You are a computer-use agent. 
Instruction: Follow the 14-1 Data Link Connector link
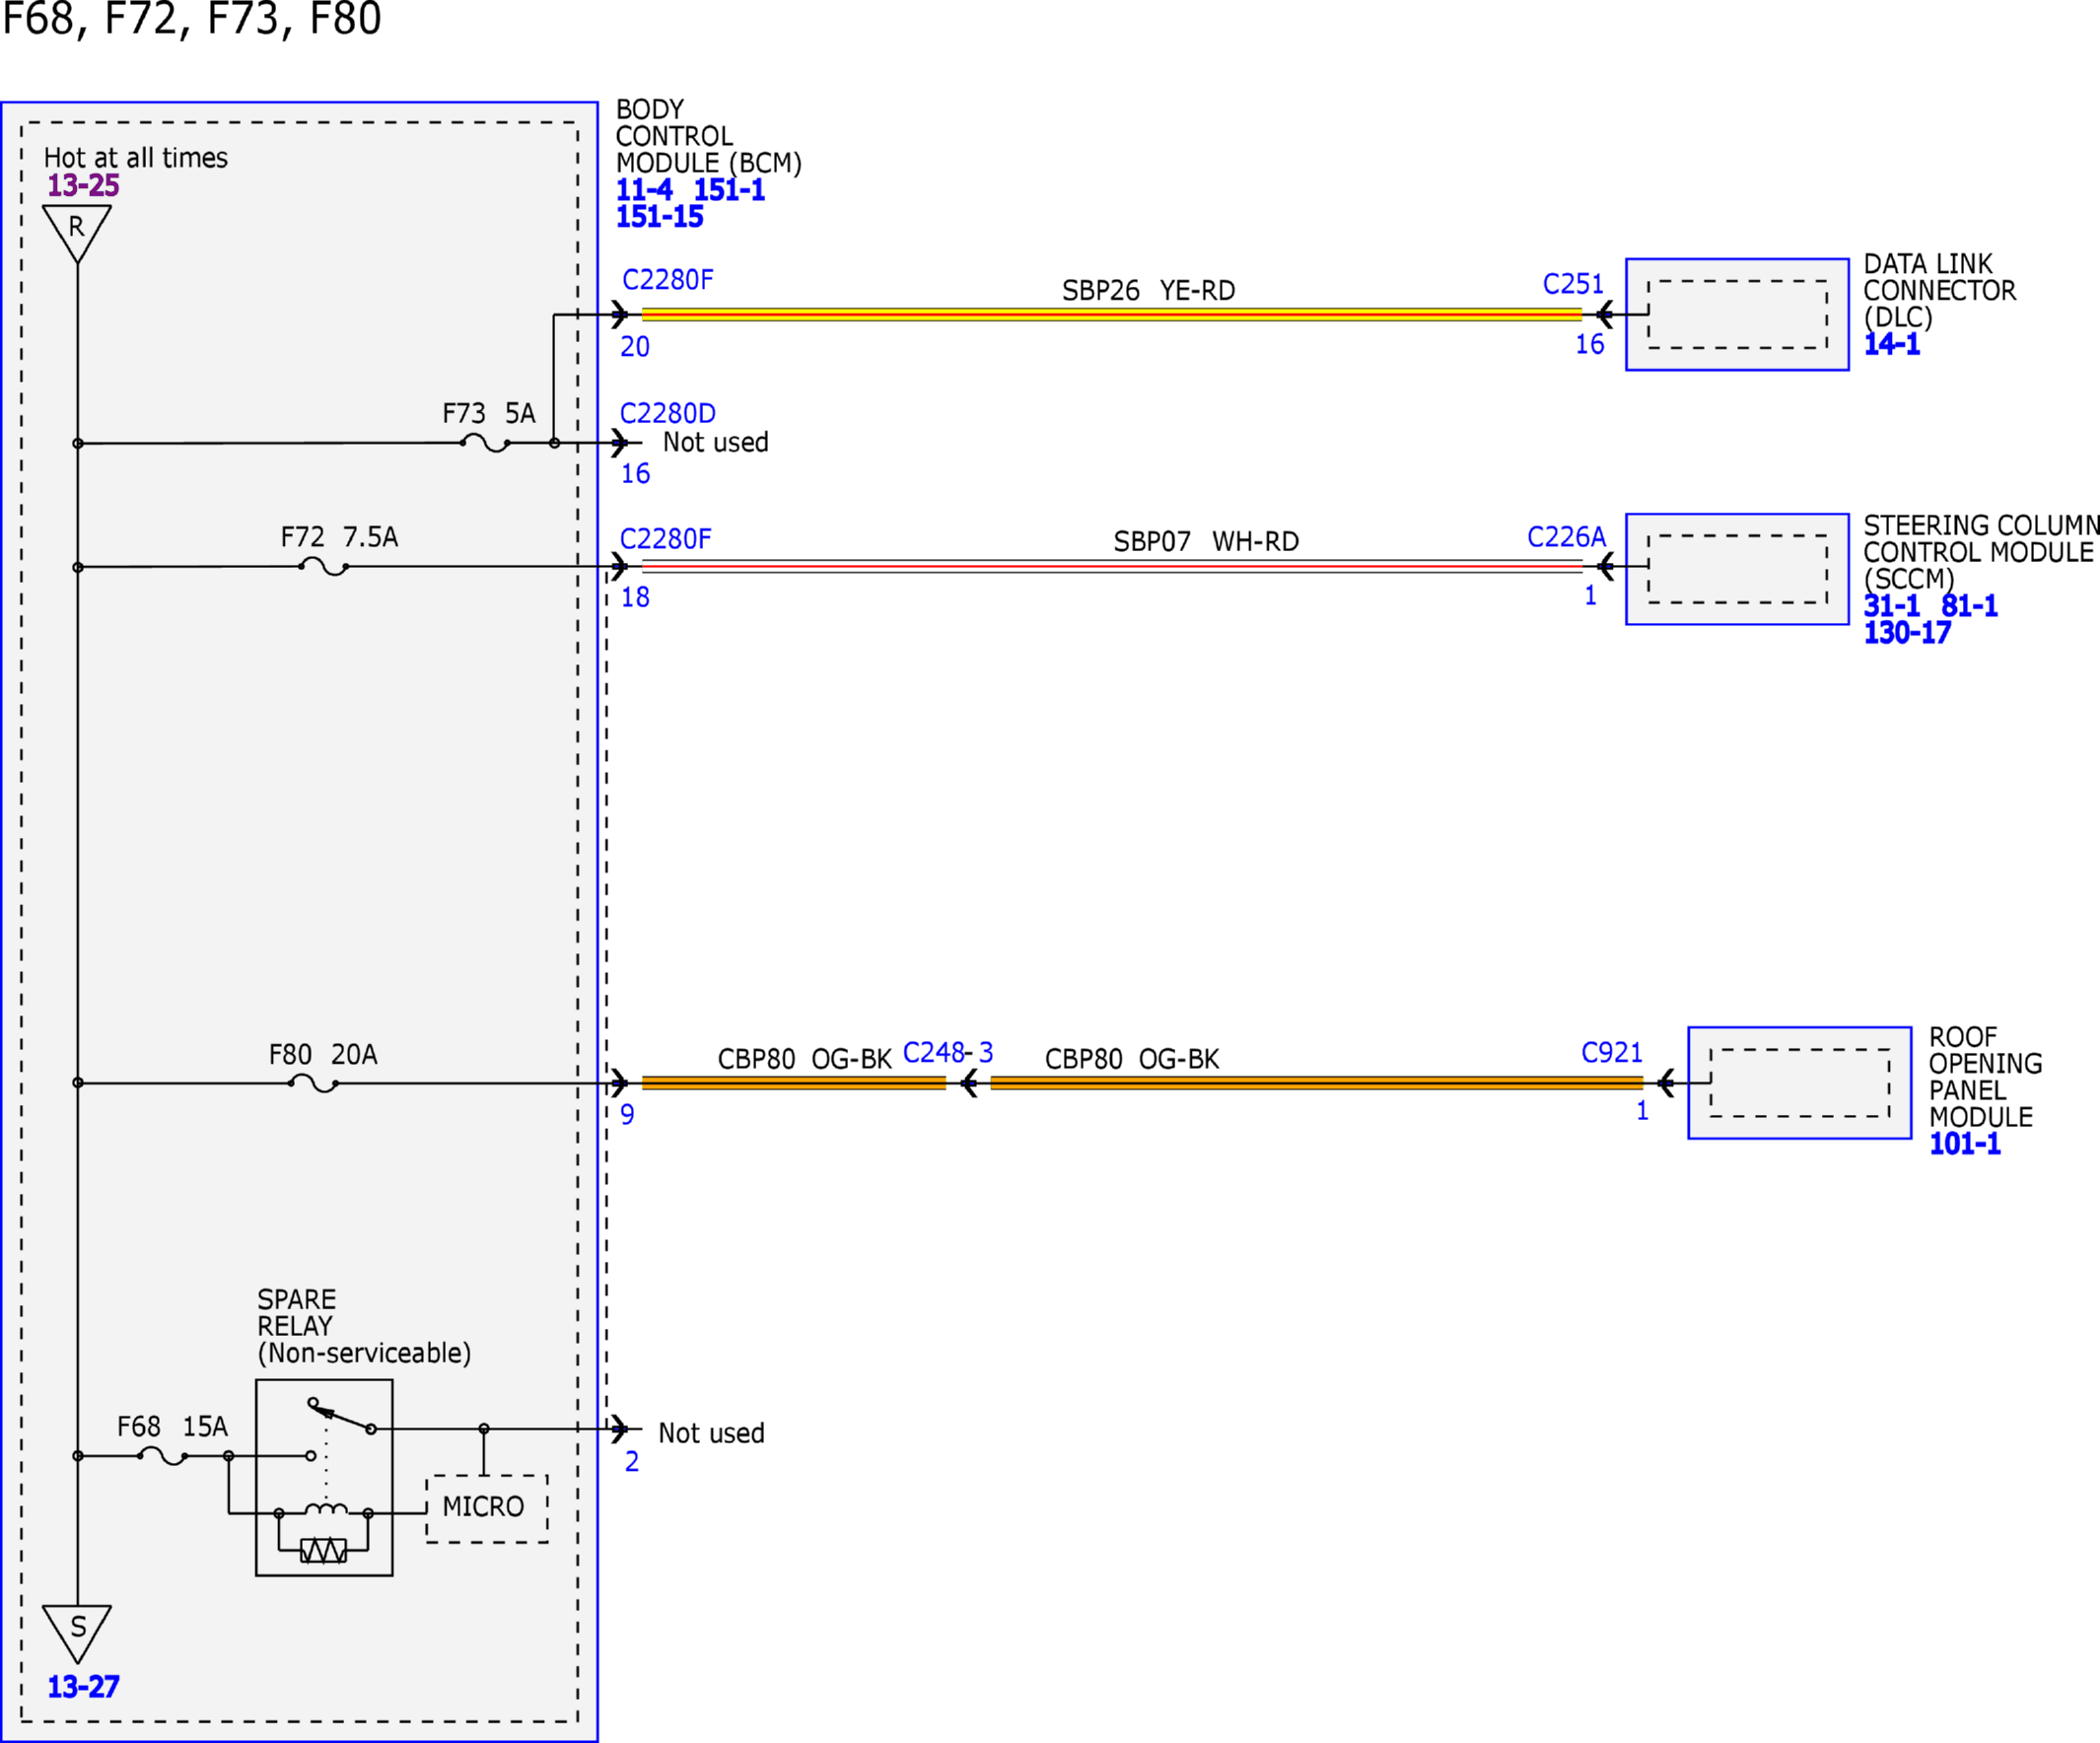click(x=1892, y=344)
